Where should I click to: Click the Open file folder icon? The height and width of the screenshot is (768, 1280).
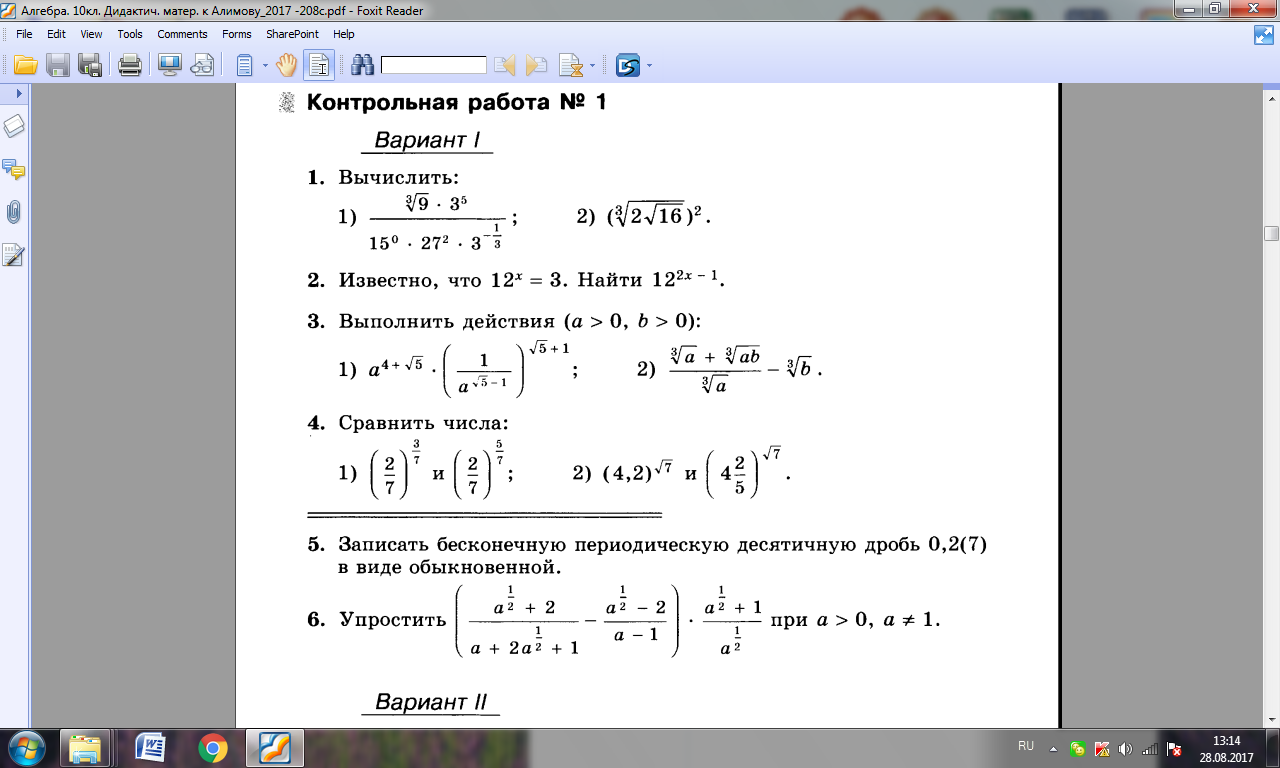coord(25,66)
